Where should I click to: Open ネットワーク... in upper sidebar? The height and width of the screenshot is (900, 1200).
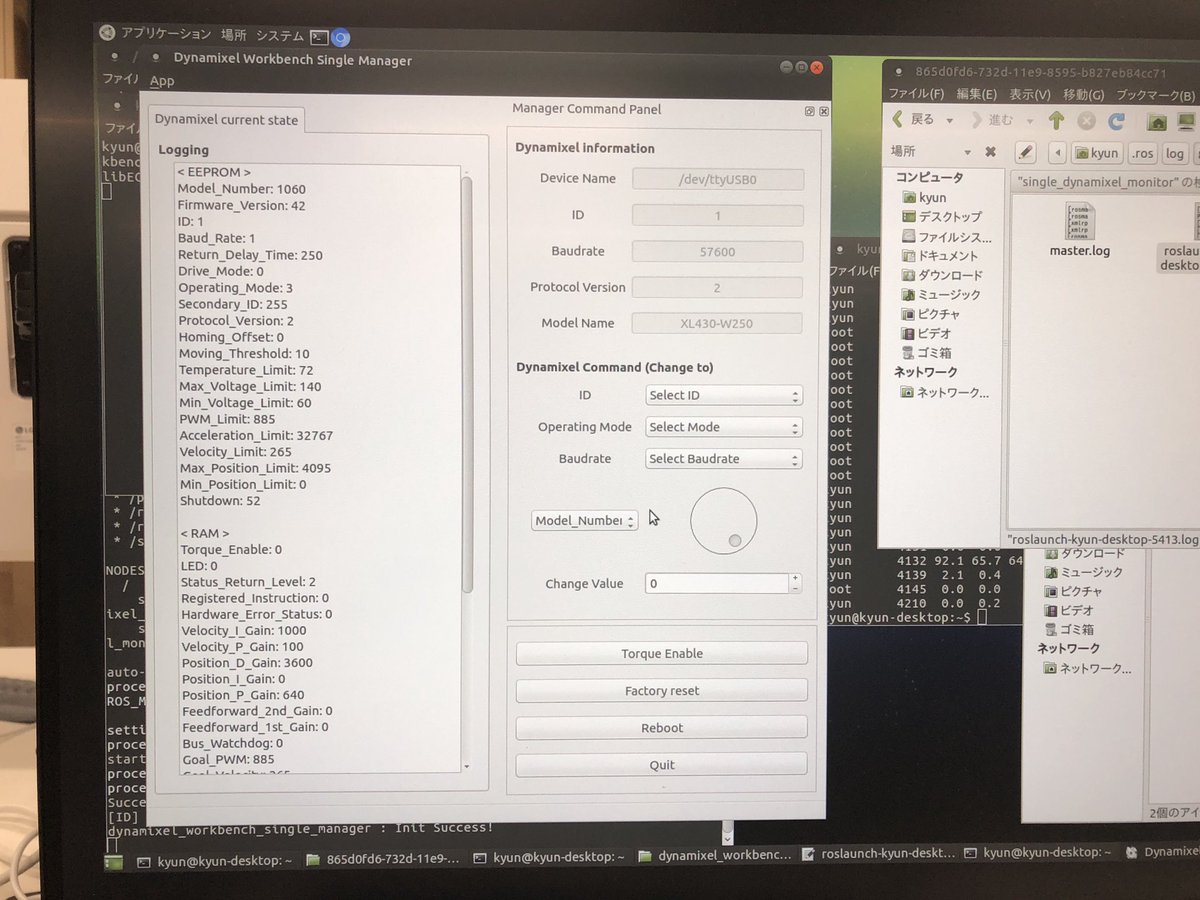click(945, 392)
